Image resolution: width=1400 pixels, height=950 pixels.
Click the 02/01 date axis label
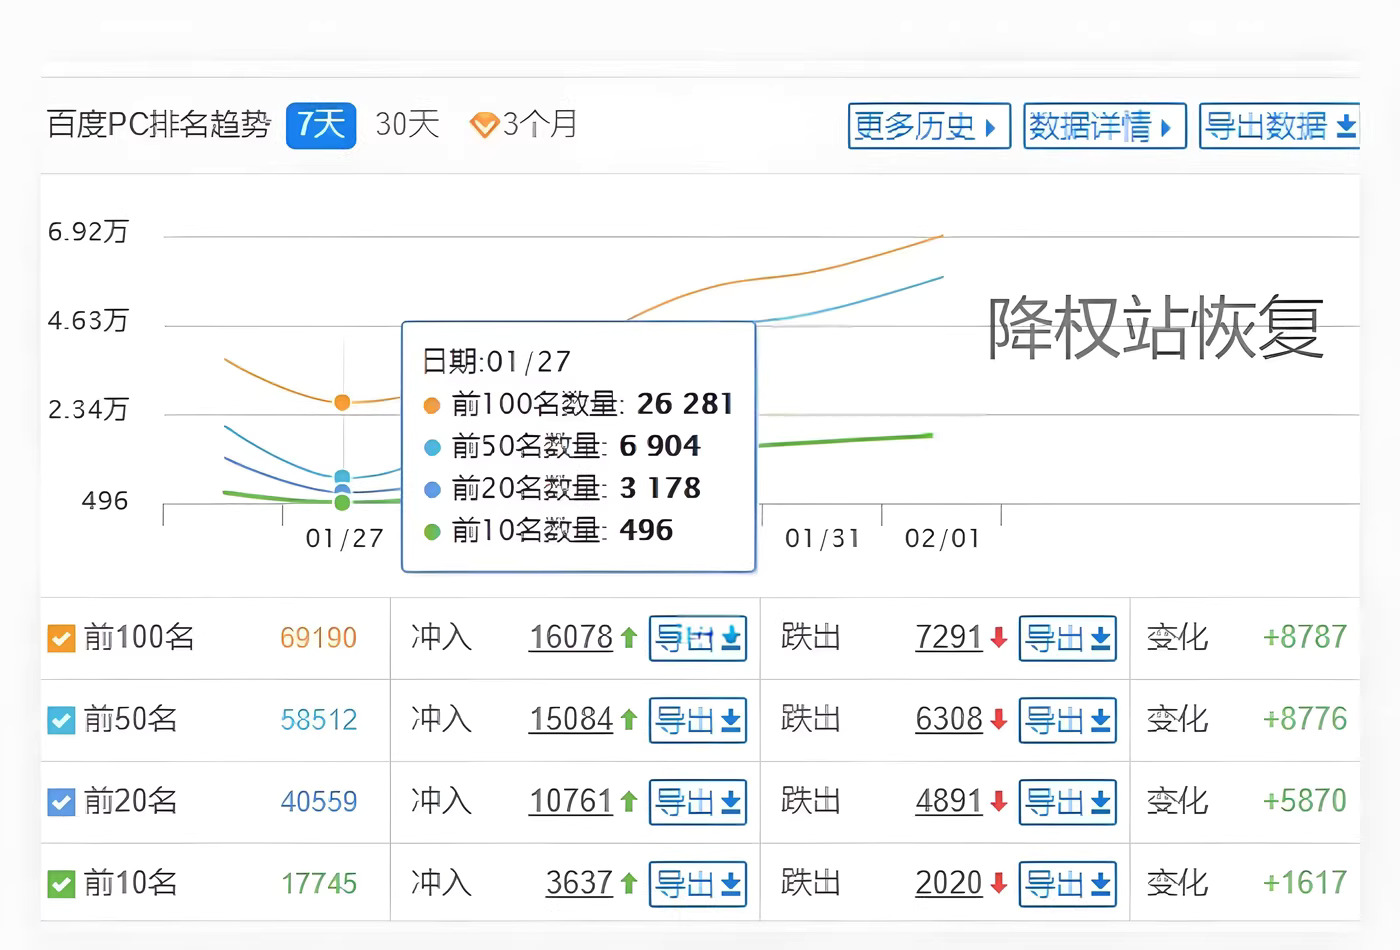[942, 539]
